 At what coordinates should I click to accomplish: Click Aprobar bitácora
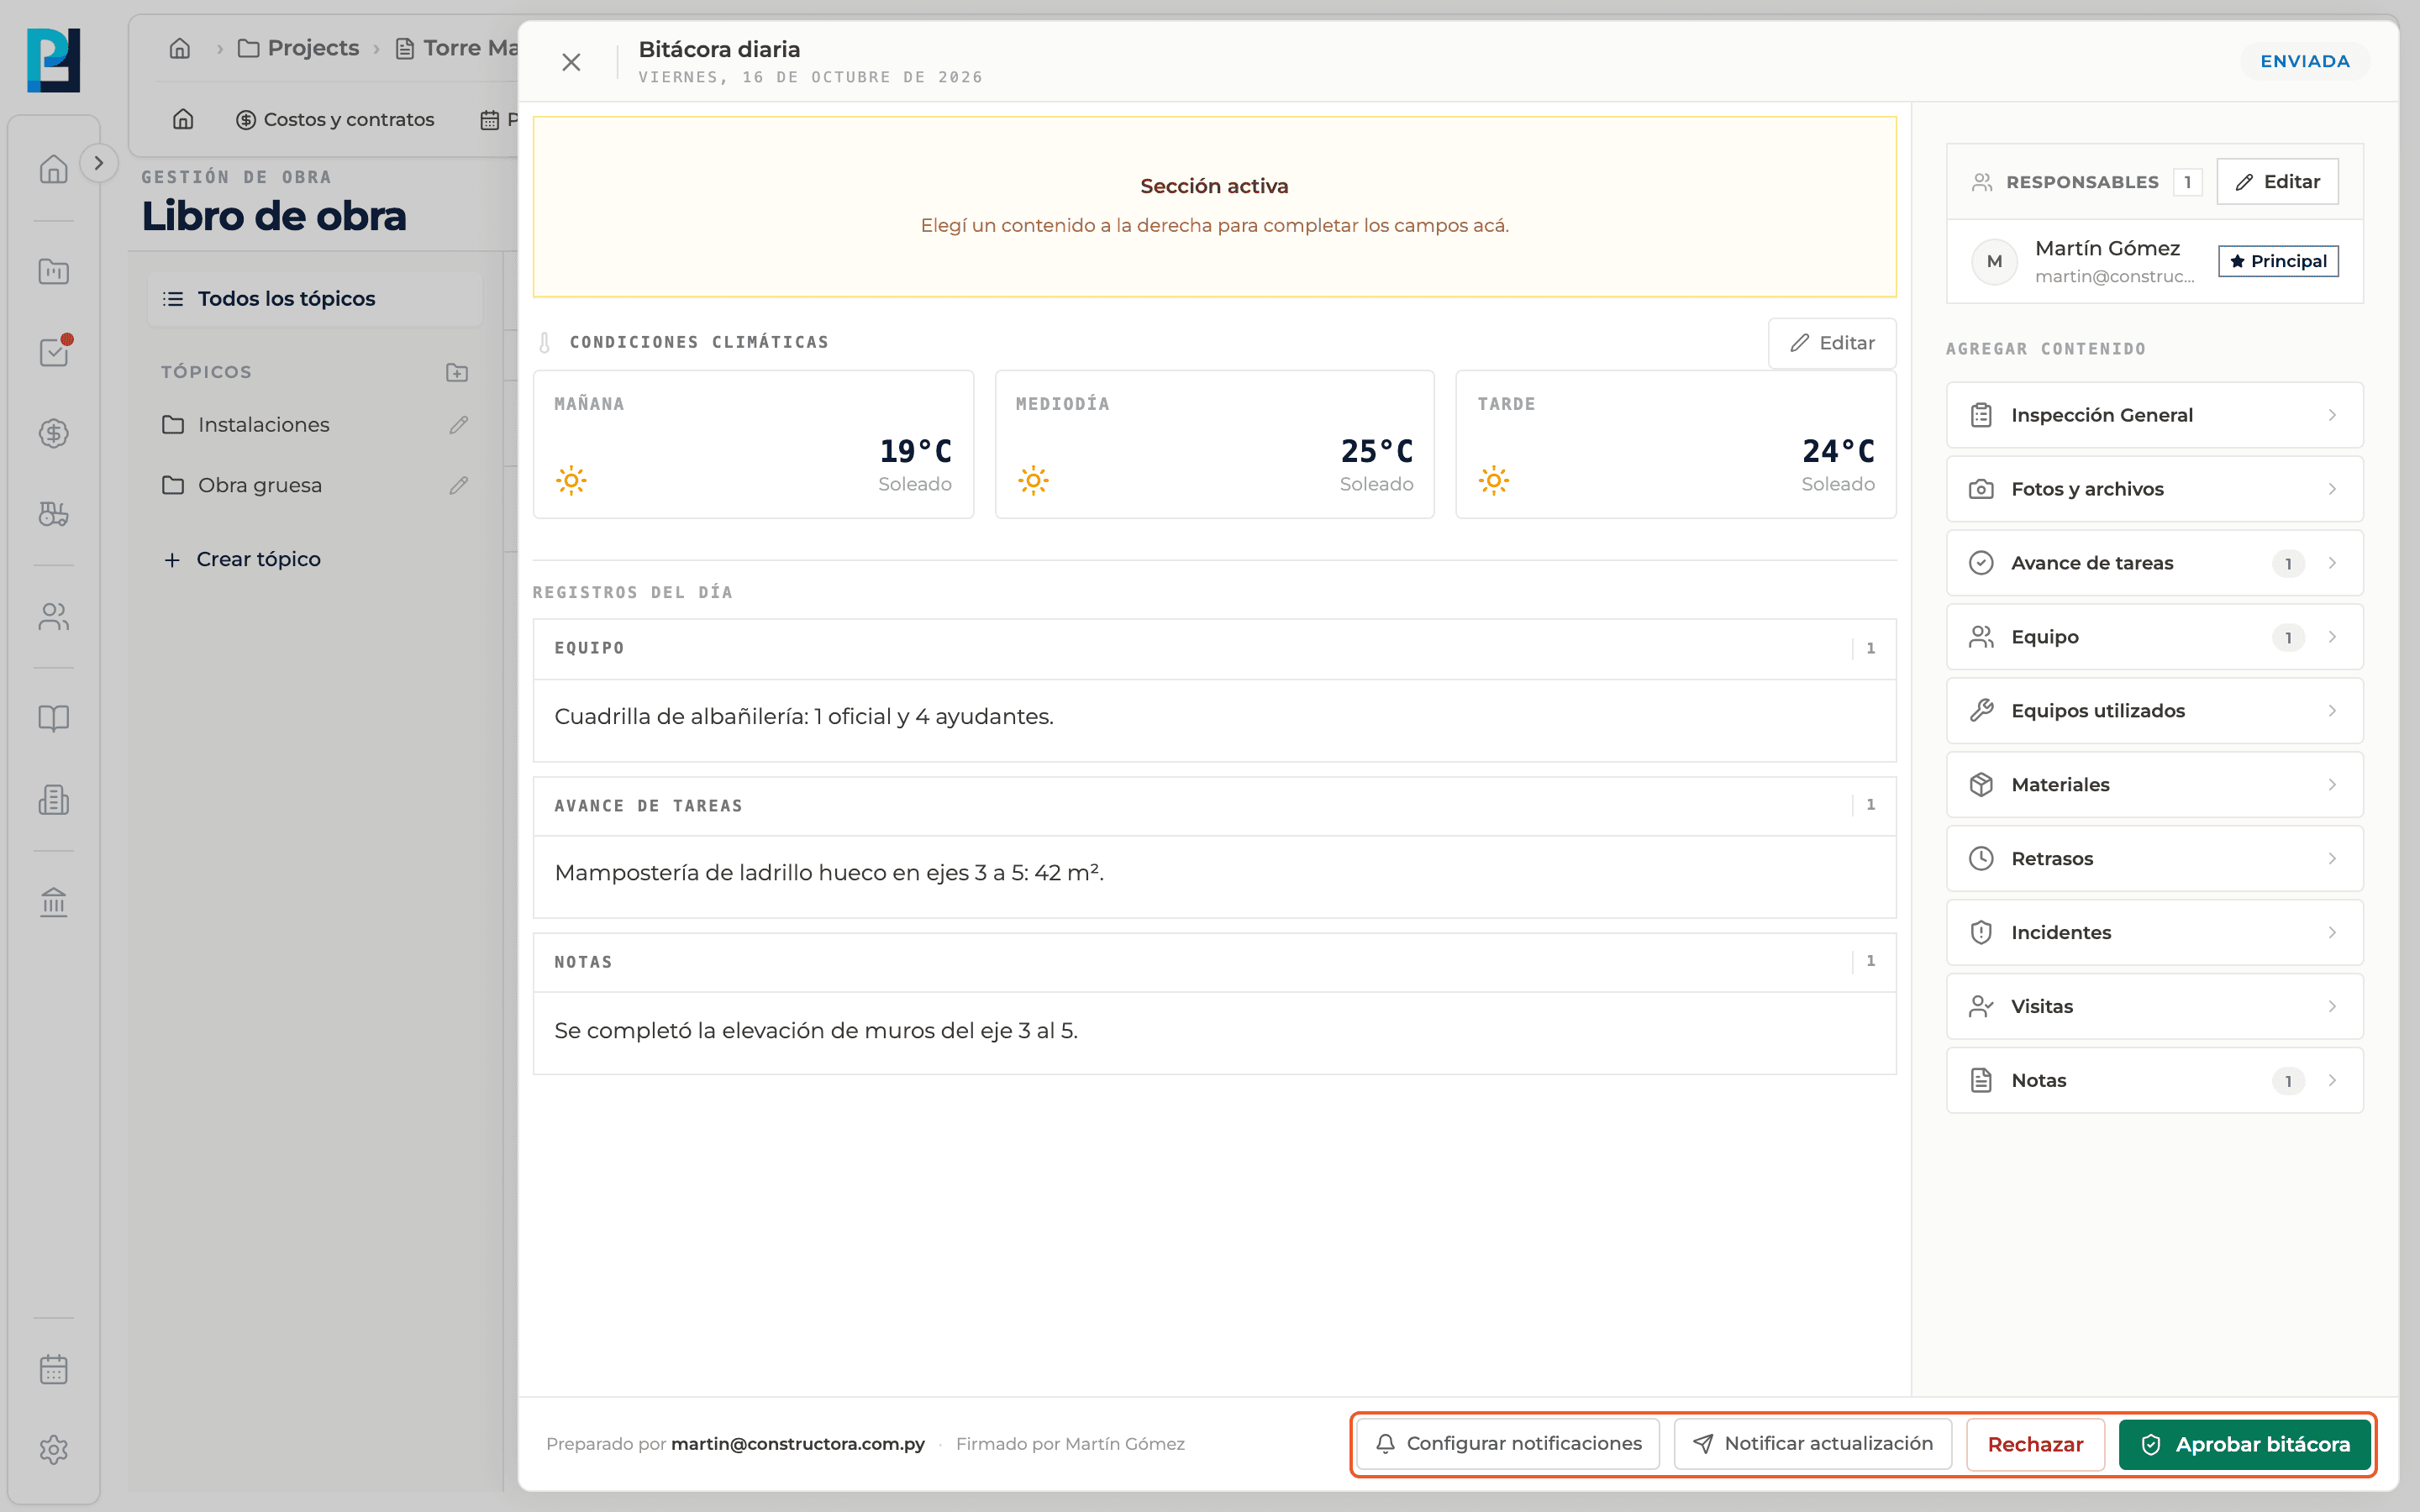point(2245,1445)
